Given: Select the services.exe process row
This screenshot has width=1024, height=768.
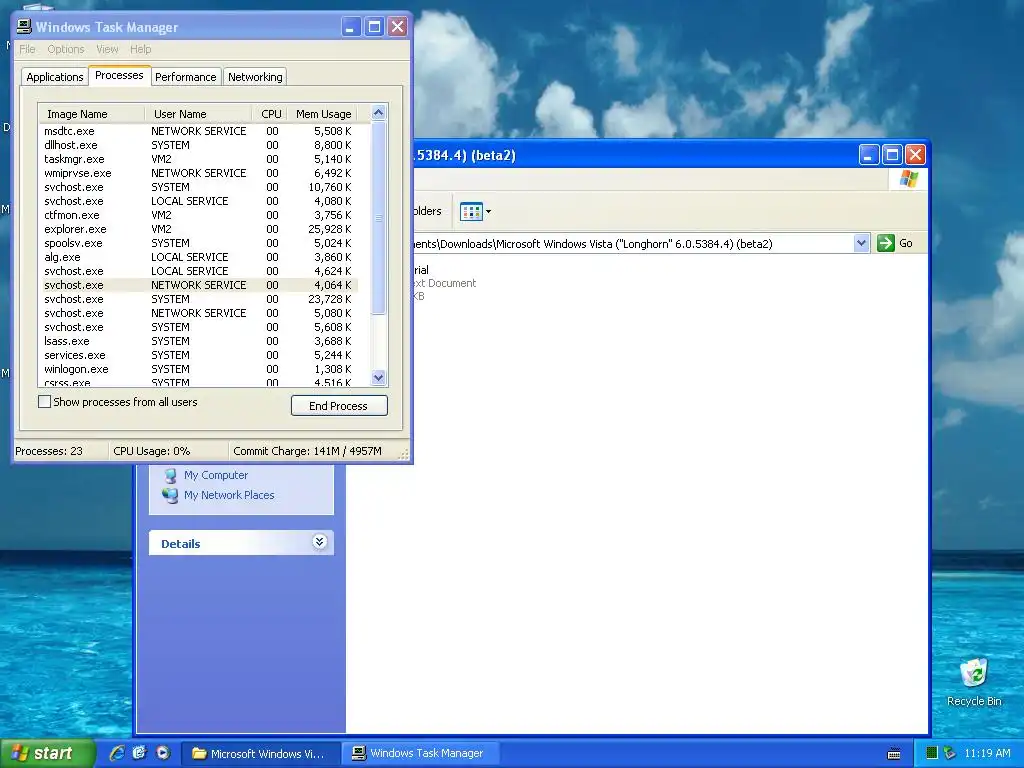Looking at the screenshot, I should (x=199, y=355).
